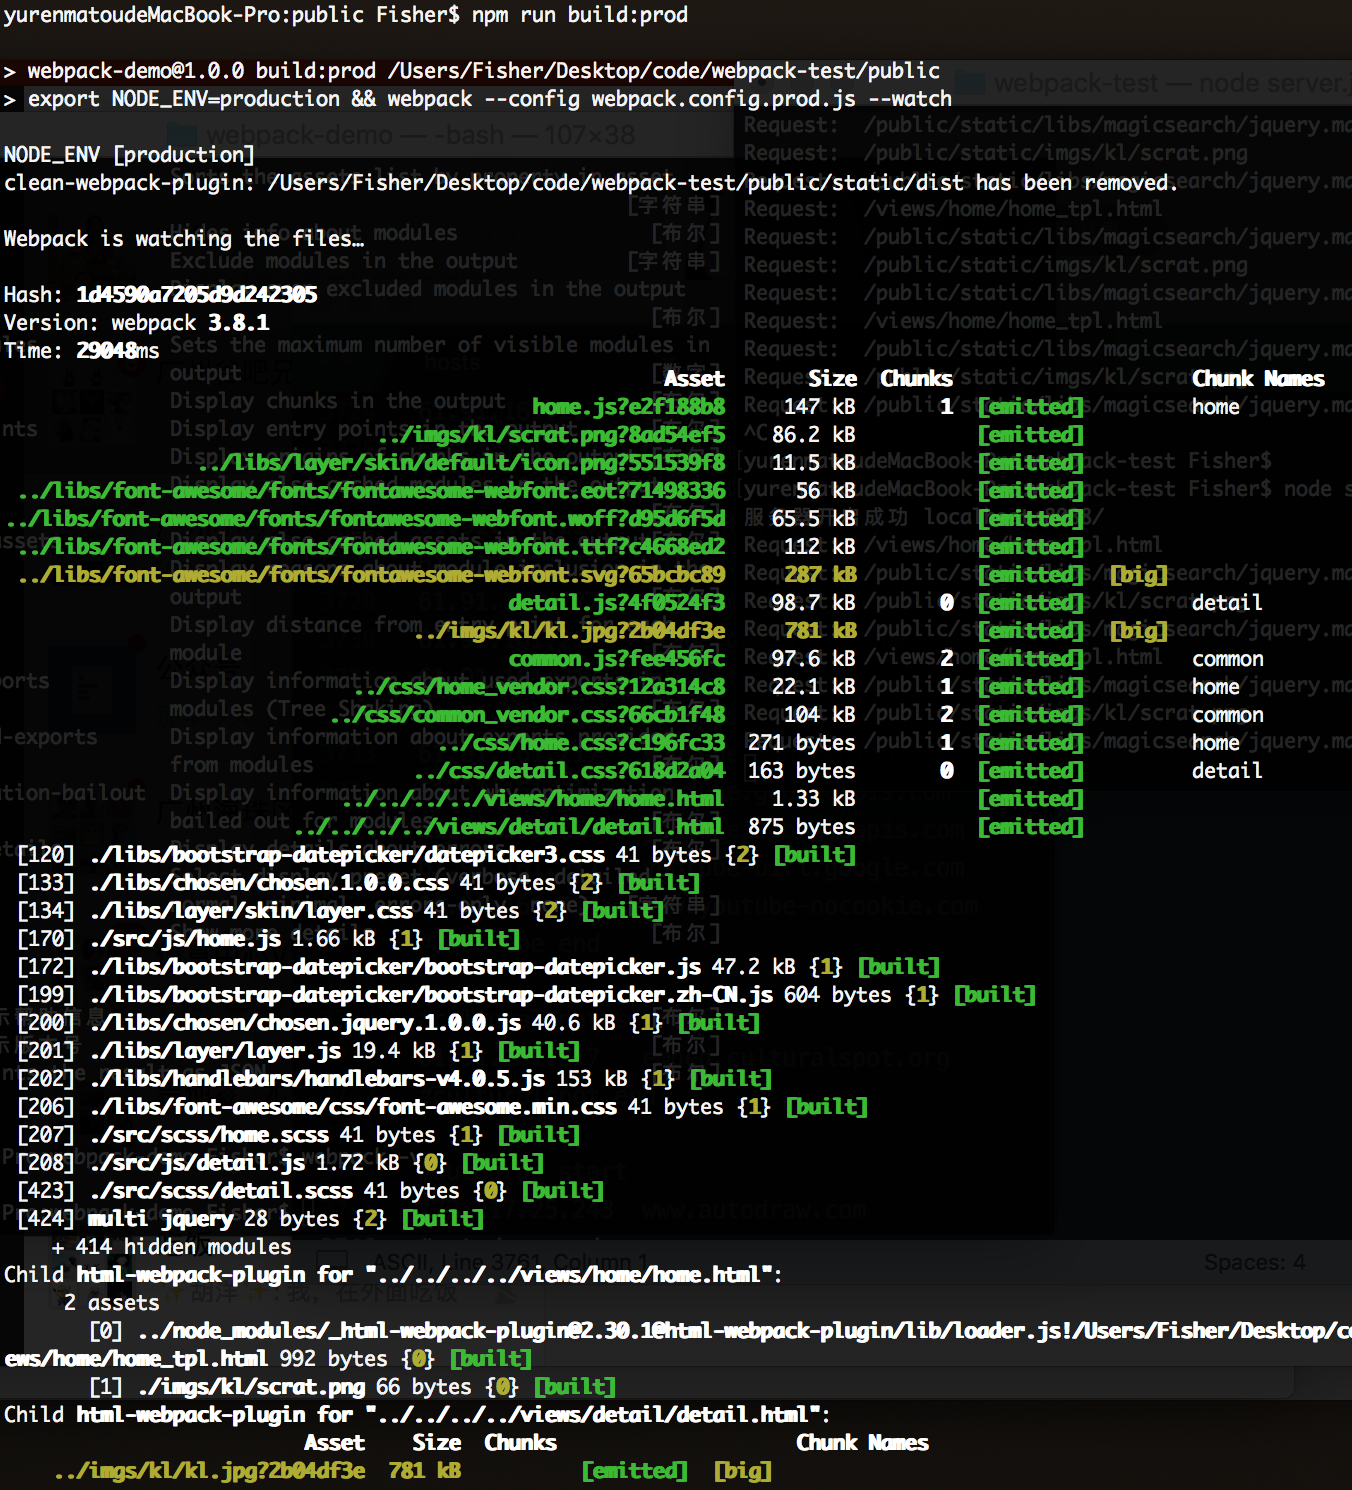Click 'Version: webpack 3.8.1' line

[136, 323]
